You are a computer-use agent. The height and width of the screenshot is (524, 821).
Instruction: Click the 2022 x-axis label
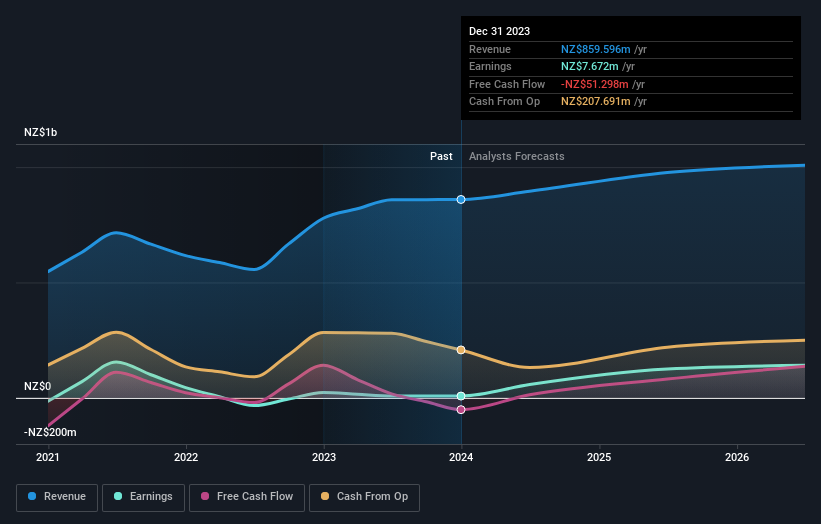point(186,458)
